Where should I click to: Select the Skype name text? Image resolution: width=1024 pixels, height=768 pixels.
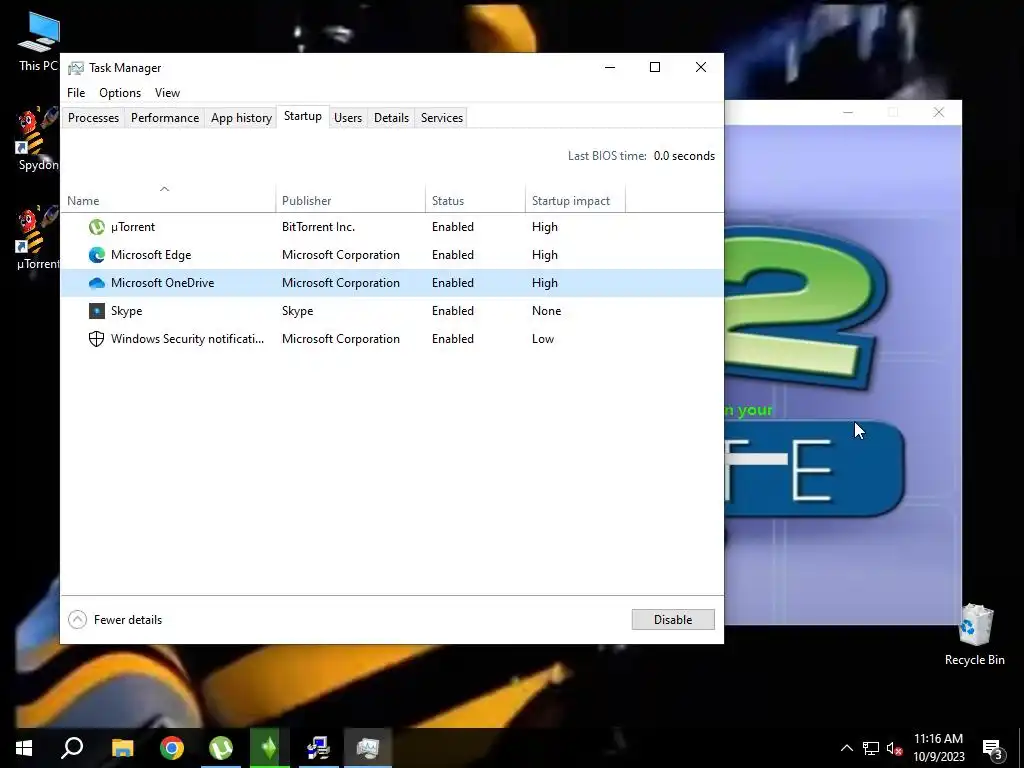click(x=126, y=311)
